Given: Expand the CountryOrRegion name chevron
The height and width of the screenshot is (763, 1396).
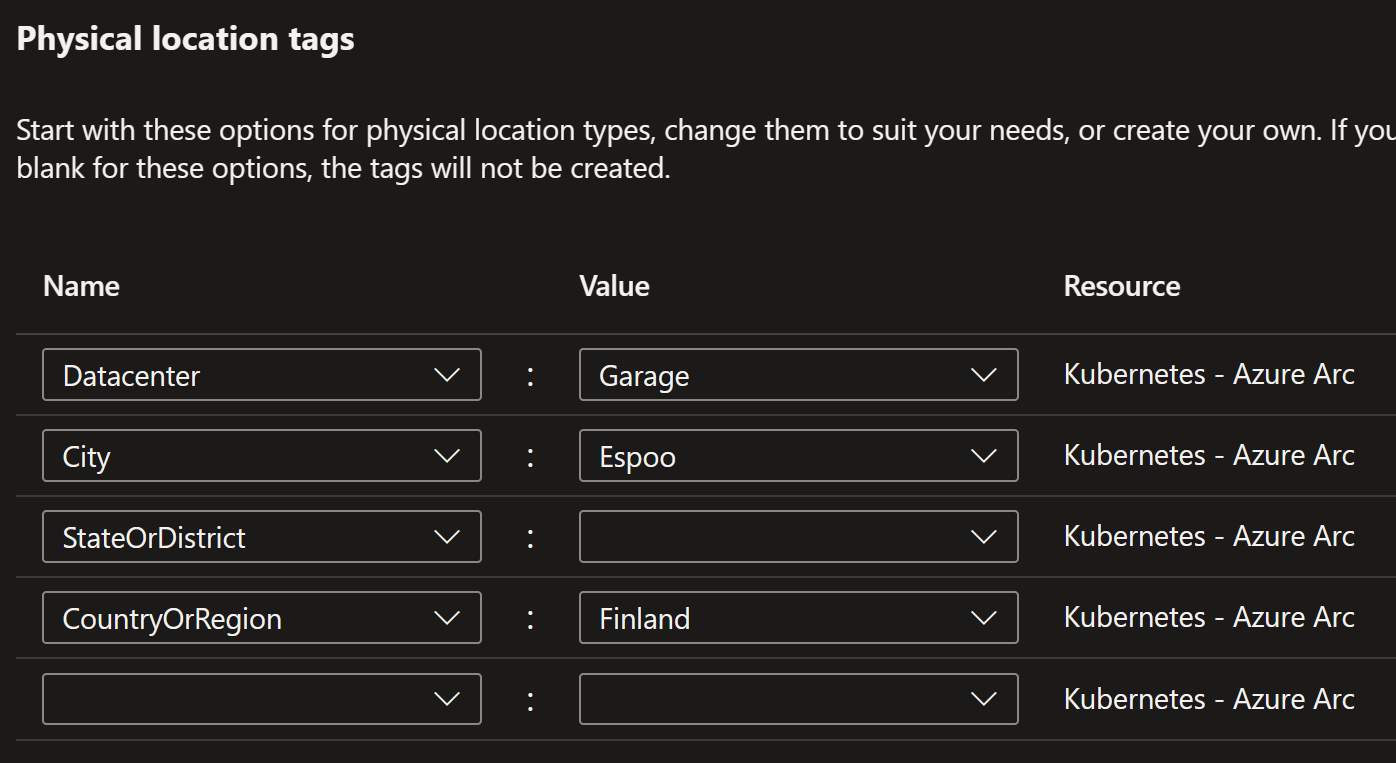Looking at the screenshot, I should [446, 618].
